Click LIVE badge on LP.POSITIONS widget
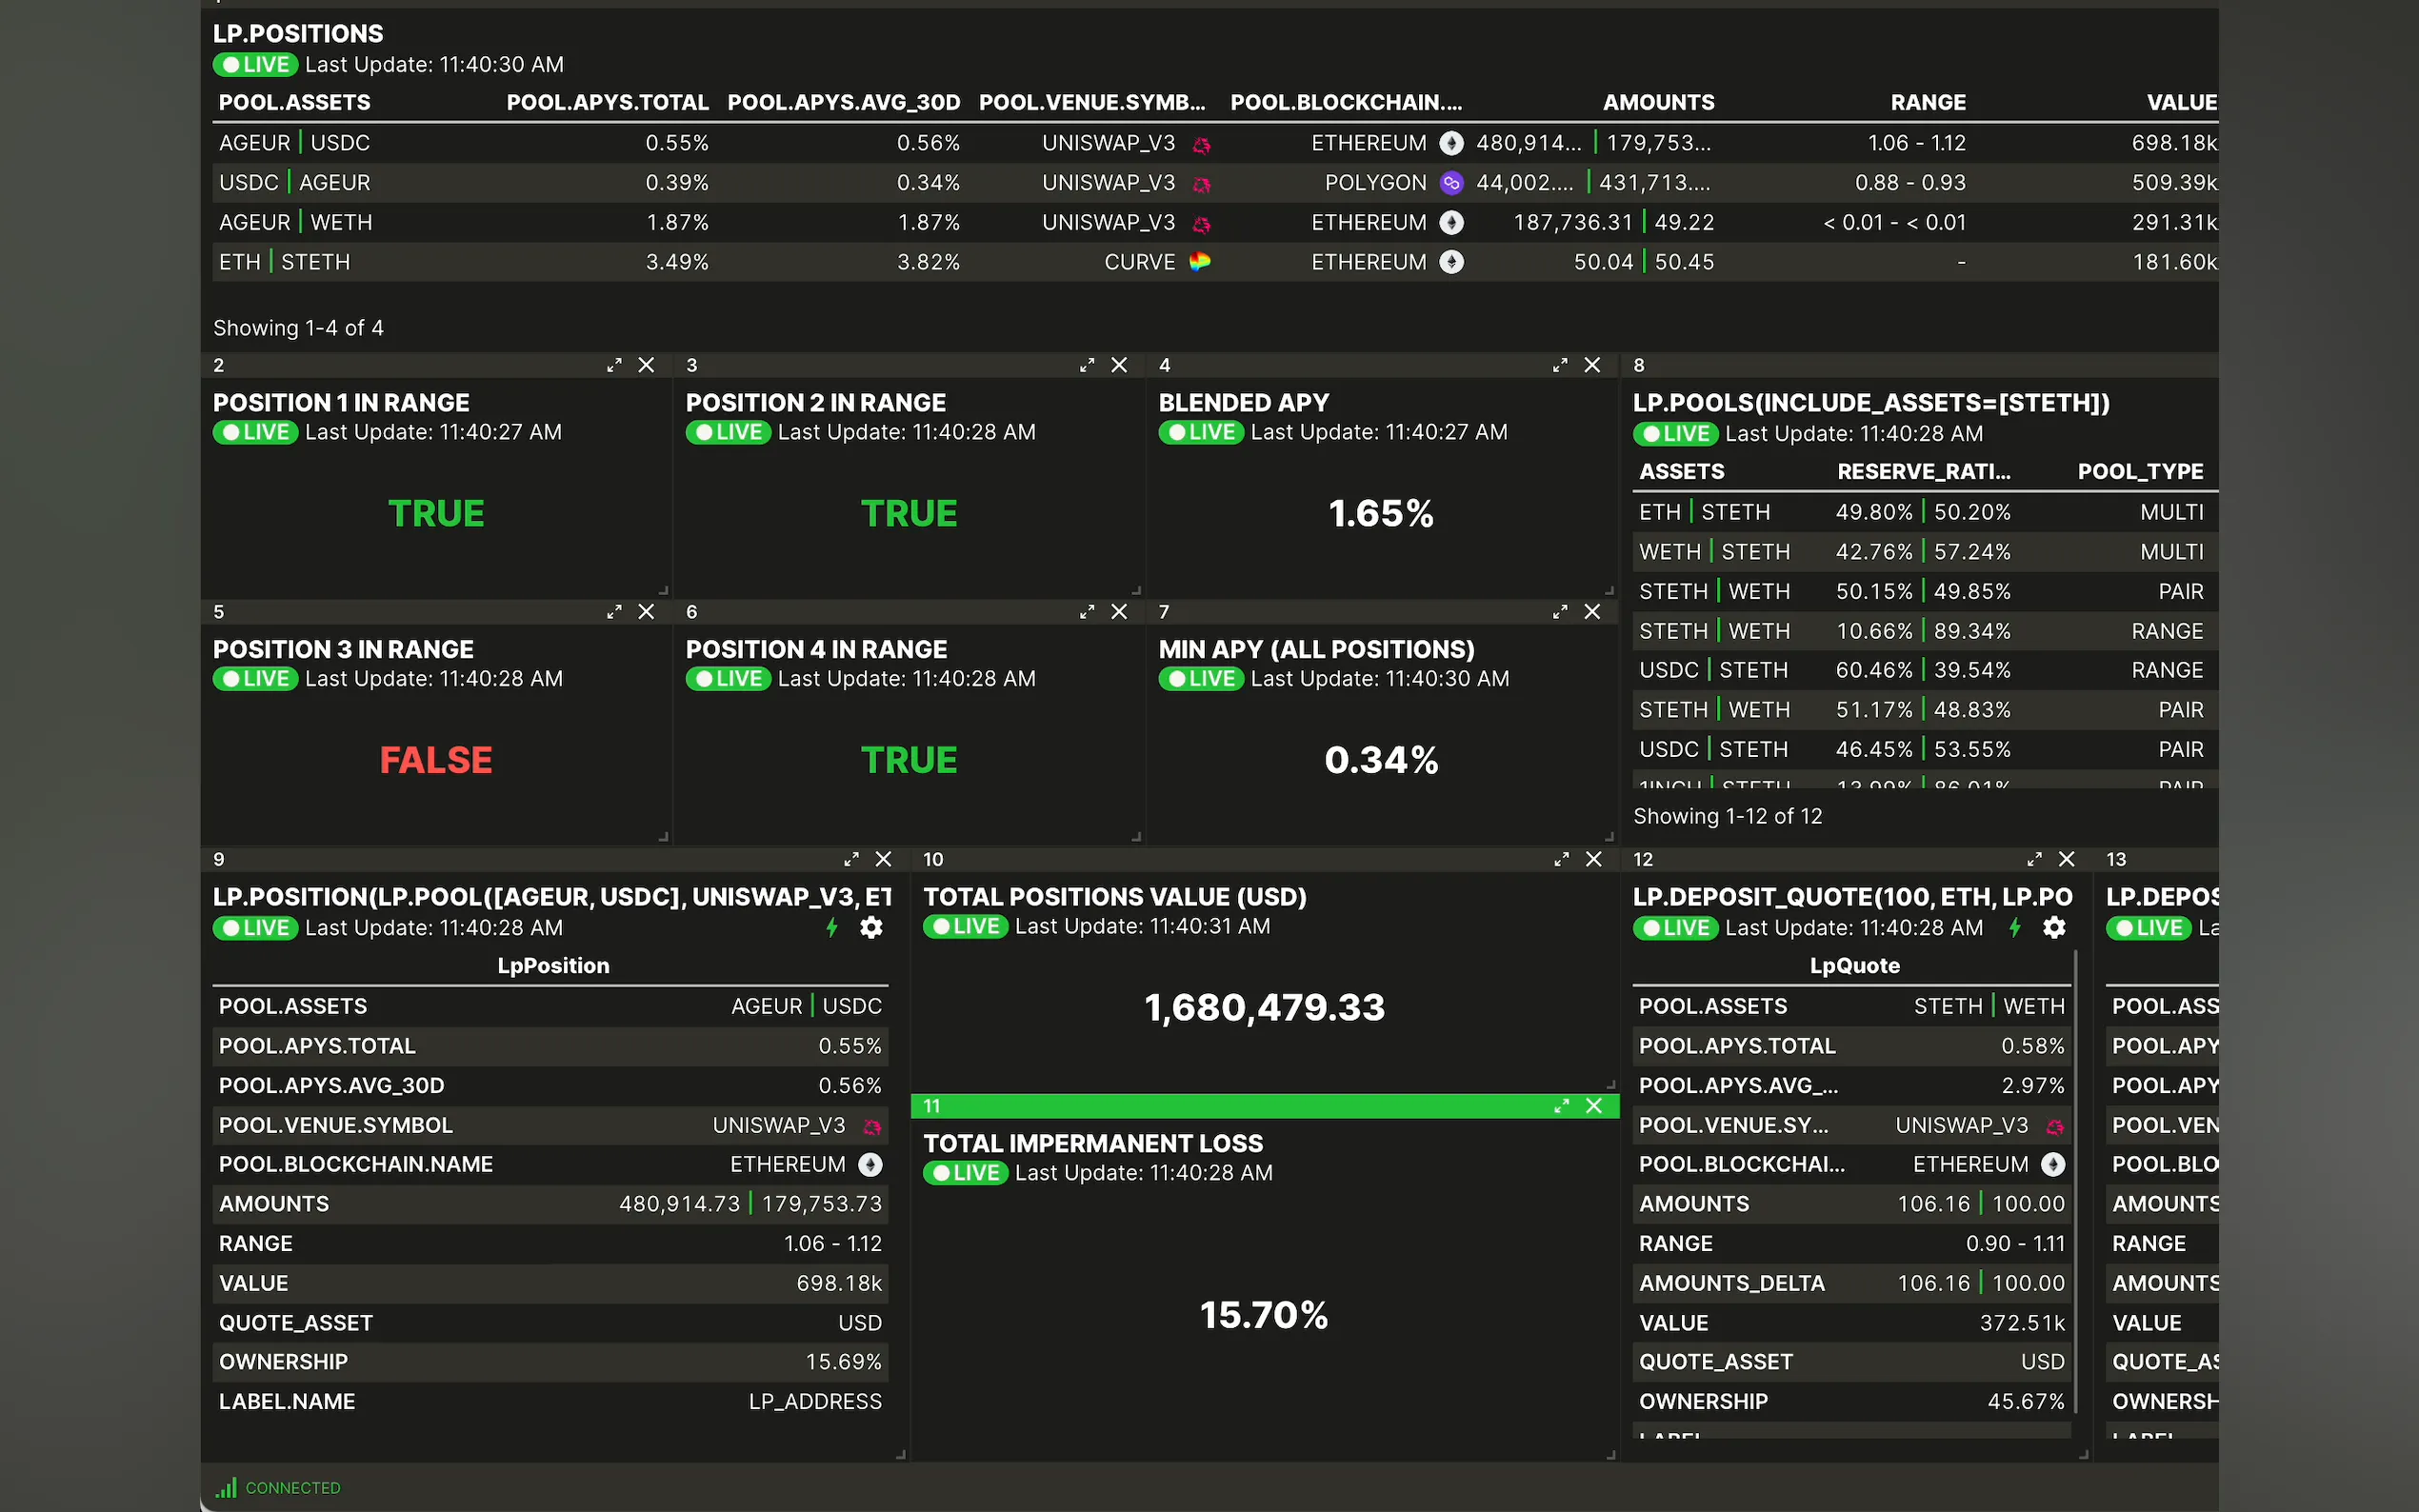This screenshot has height=1512, width=2419. (256, 65)
